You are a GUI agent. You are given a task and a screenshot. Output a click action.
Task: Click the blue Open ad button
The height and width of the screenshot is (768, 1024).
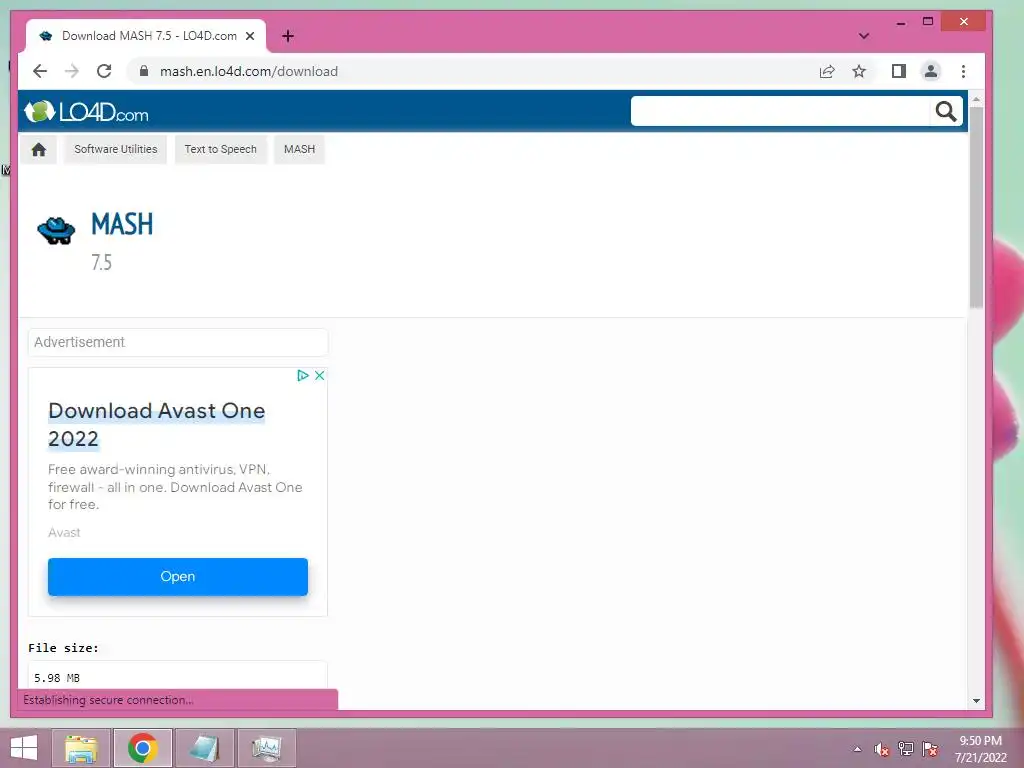pyautogui.click(x=178, y=577)
